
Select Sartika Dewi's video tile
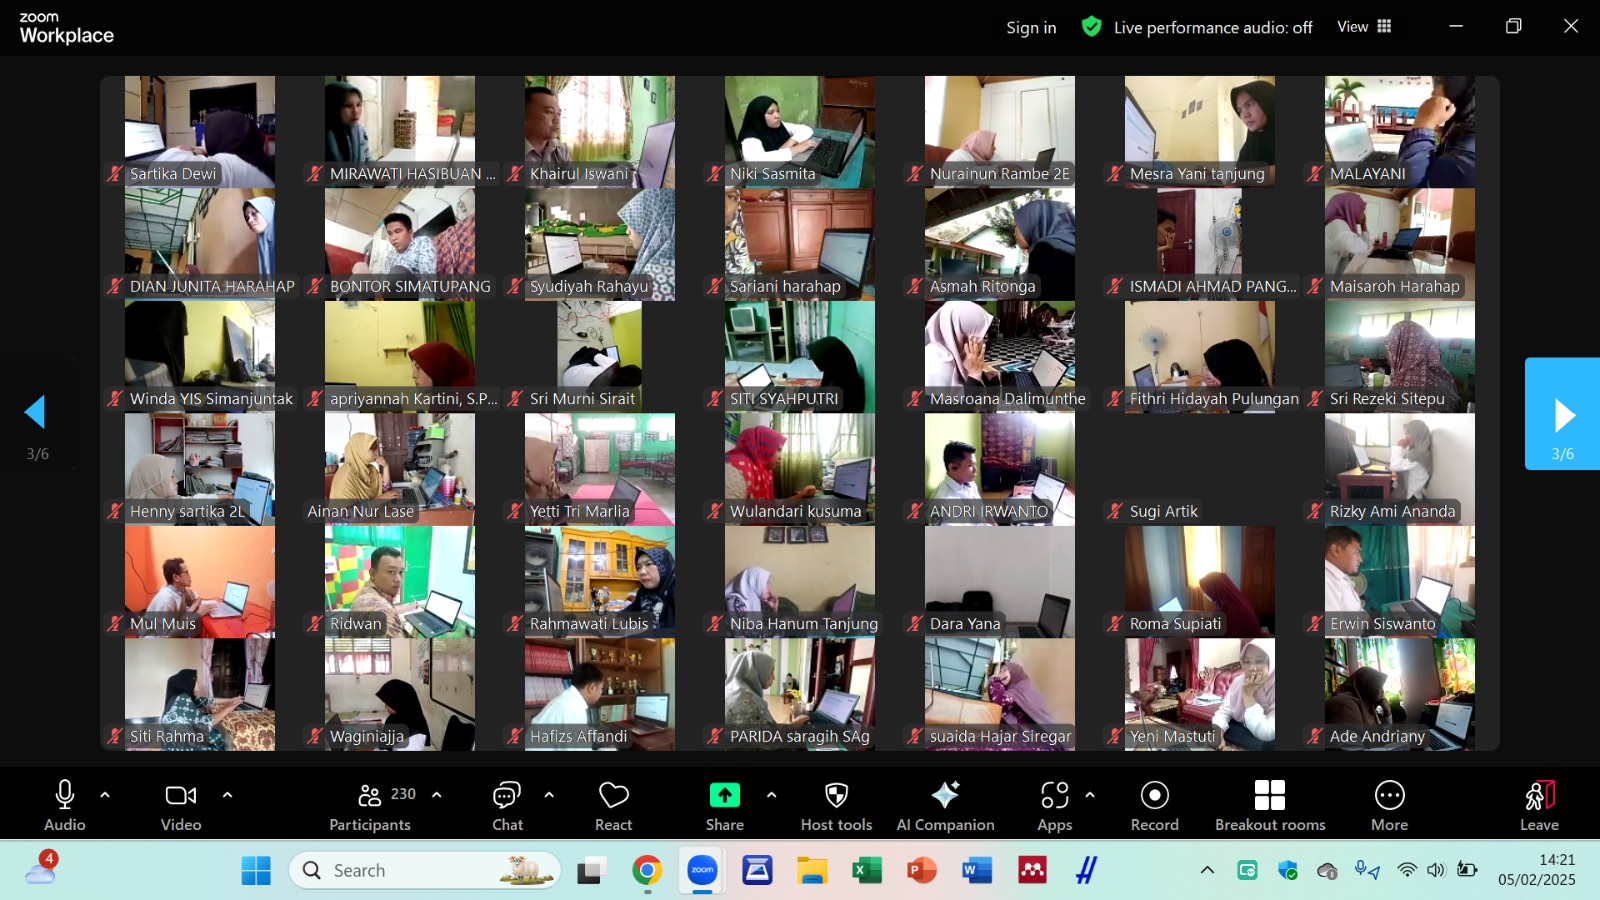(x=200, y=132)
